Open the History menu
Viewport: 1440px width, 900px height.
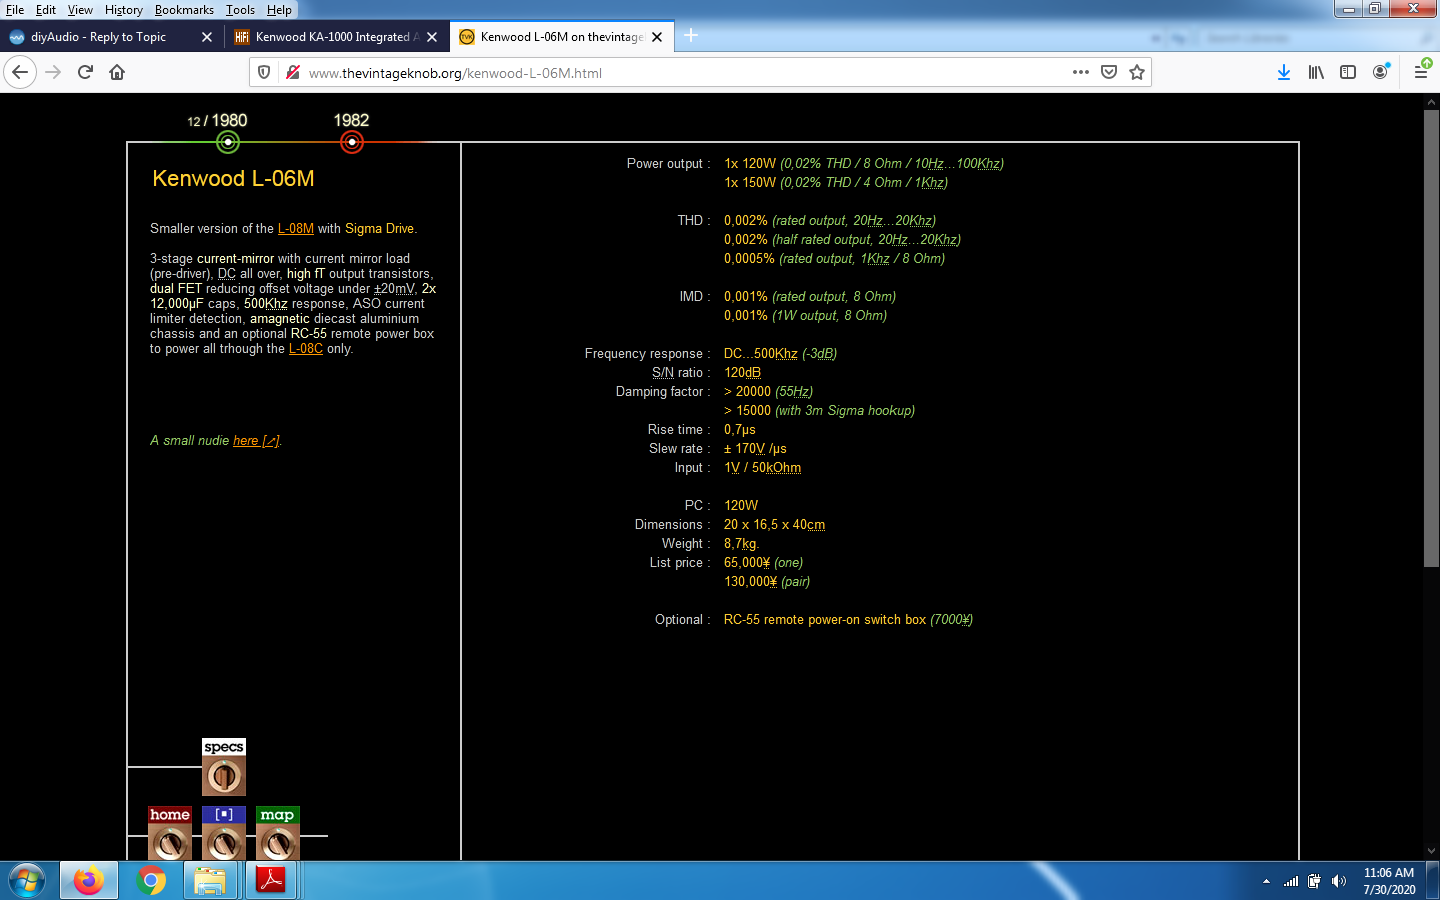(x=124, y=10)
